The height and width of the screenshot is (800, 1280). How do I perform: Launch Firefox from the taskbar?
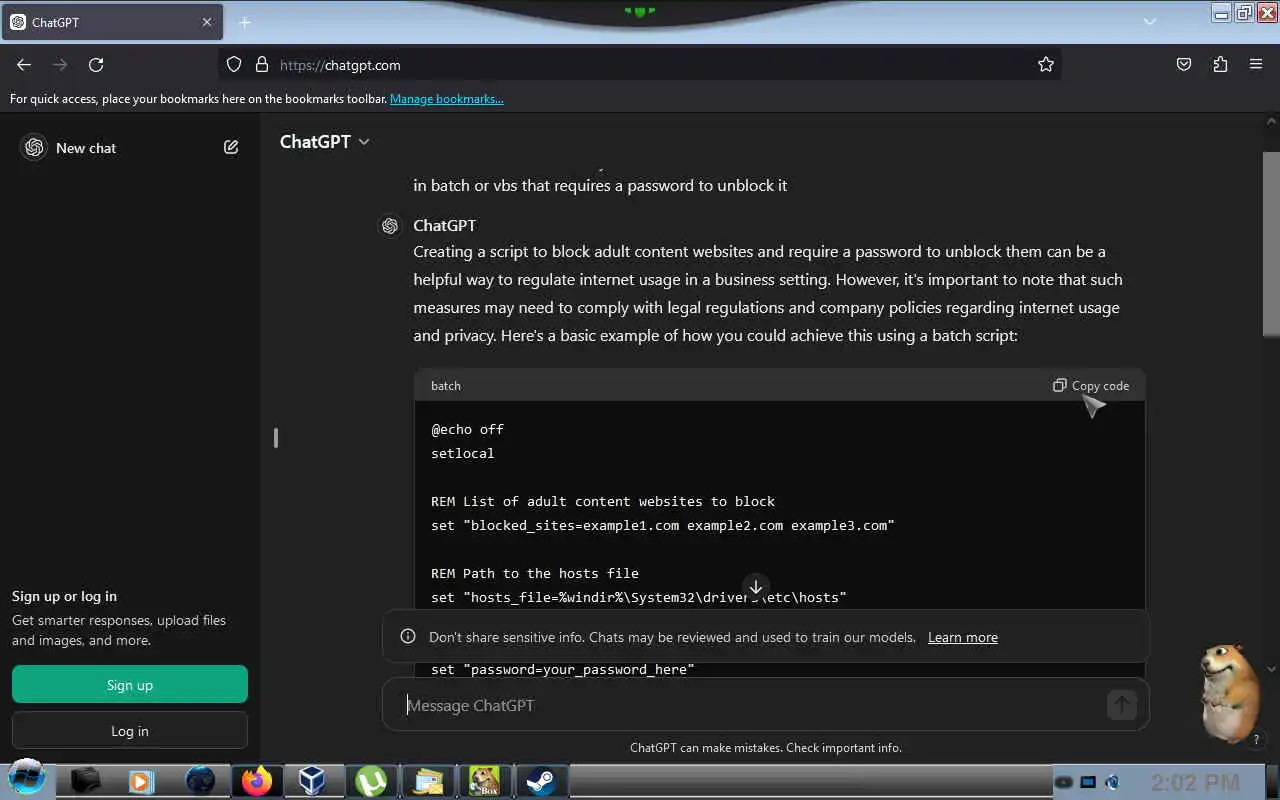pyautogui.click(x=257, y=781)
